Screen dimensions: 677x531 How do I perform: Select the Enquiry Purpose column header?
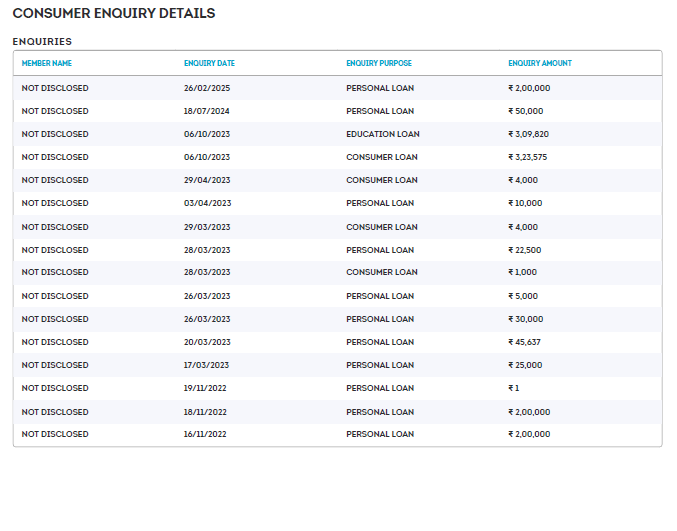pos(378,64)
